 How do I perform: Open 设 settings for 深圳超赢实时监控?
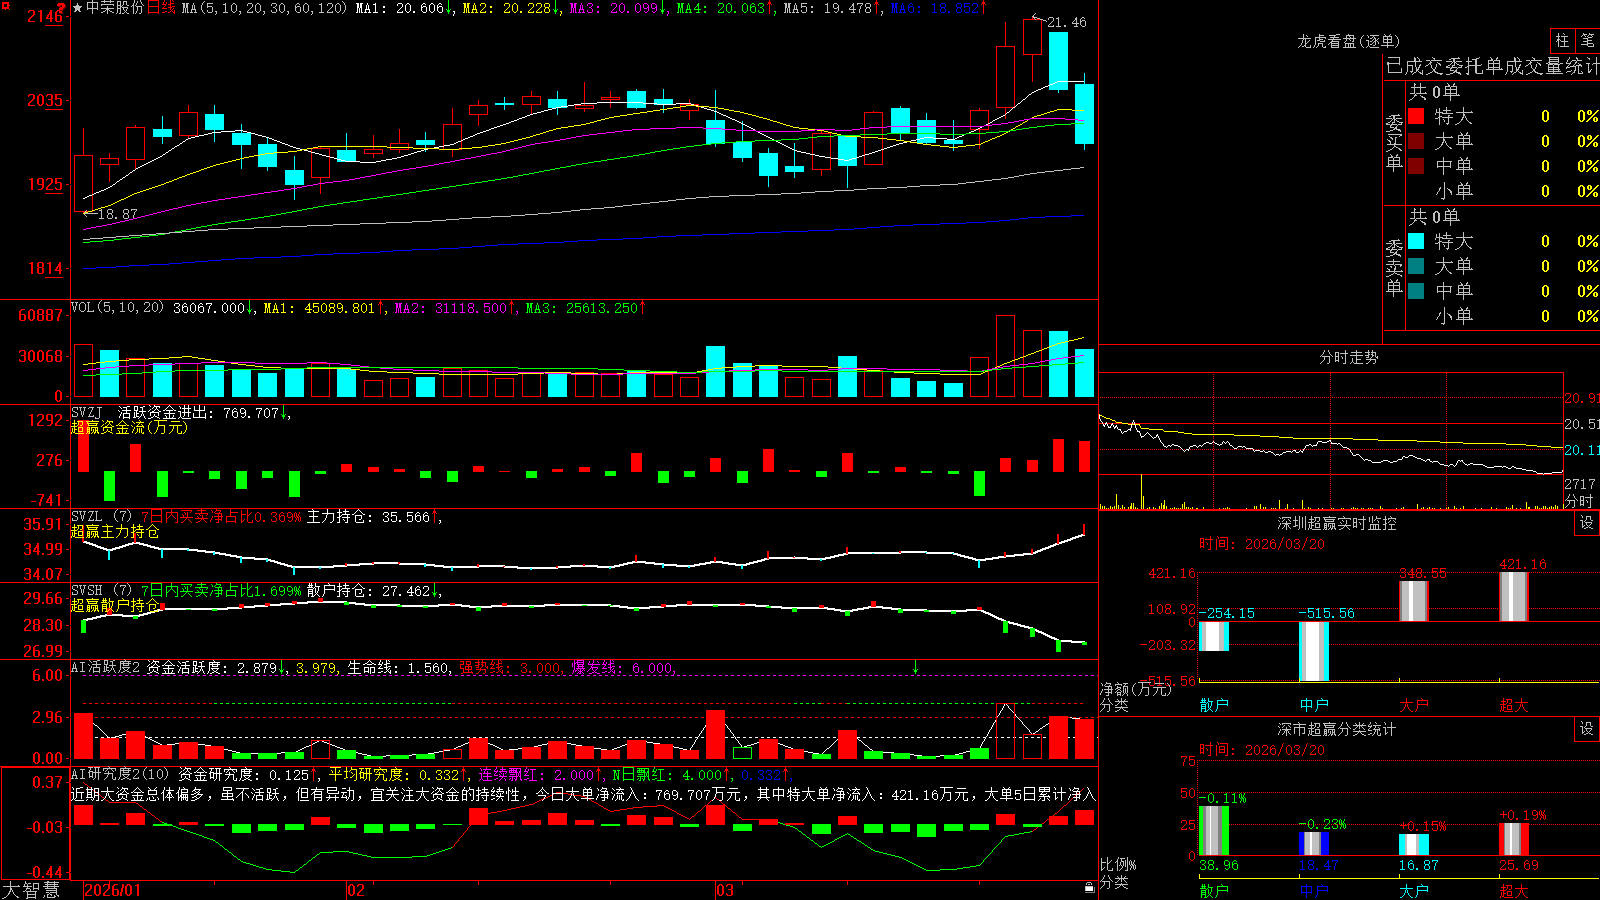pyautogui.click(x=1587, y=523)
